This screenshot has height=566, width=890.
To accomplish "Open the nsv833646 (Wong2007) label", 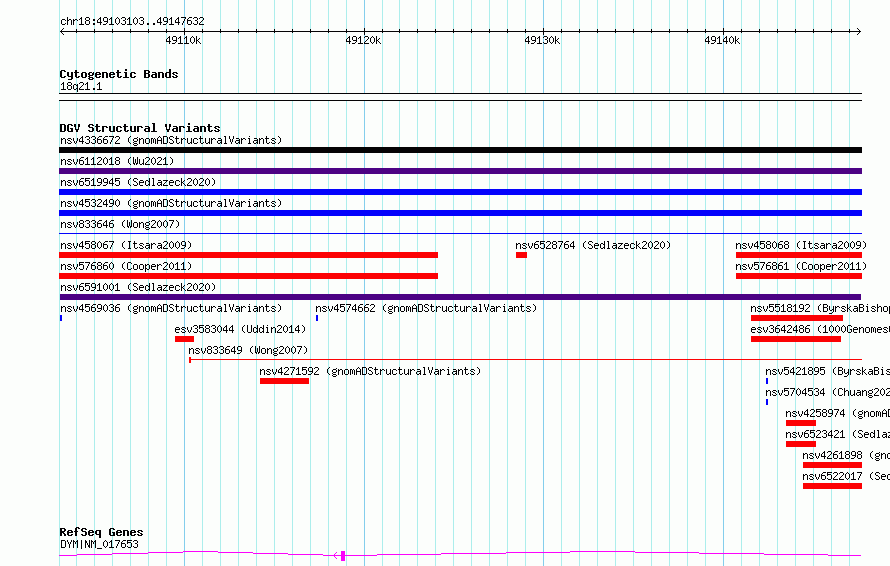I will tap(120, 224).
